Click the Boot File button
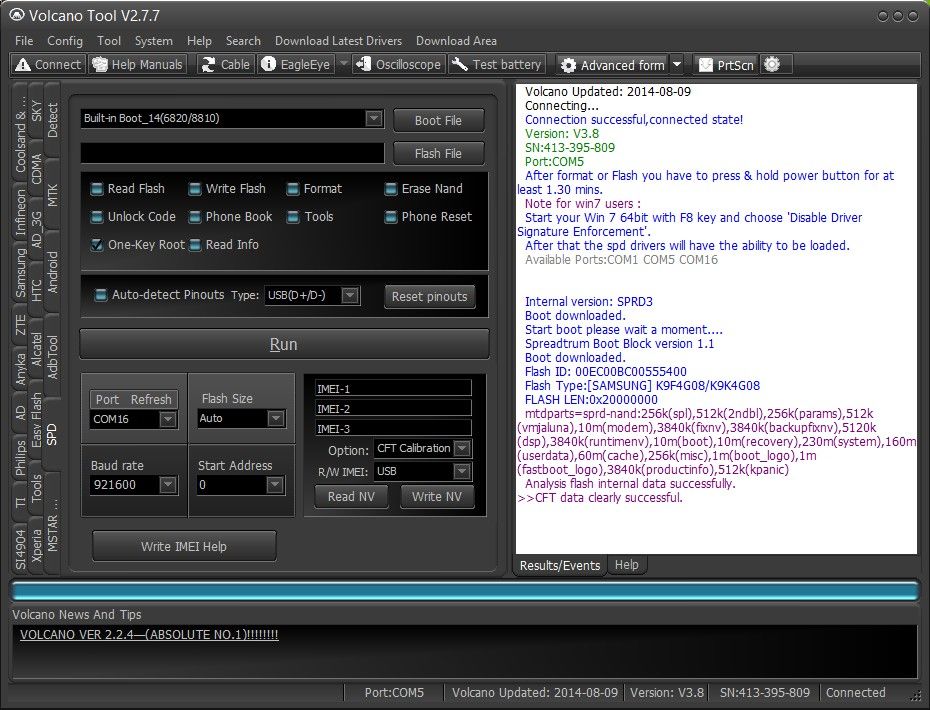This screenshot has height=710, width=930. (x=438, y=120)
